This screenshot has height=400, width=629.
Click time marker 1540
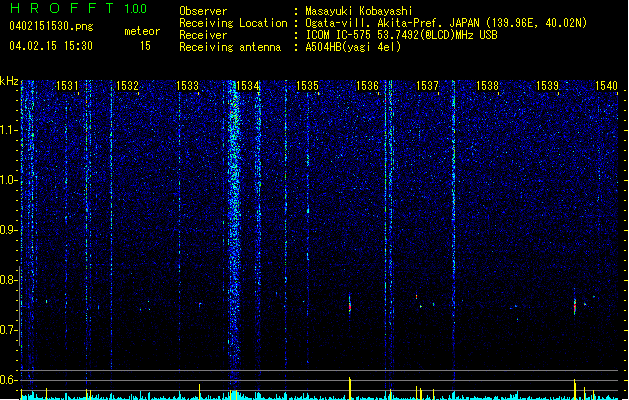pyautogui.click(x=607, y=86)
